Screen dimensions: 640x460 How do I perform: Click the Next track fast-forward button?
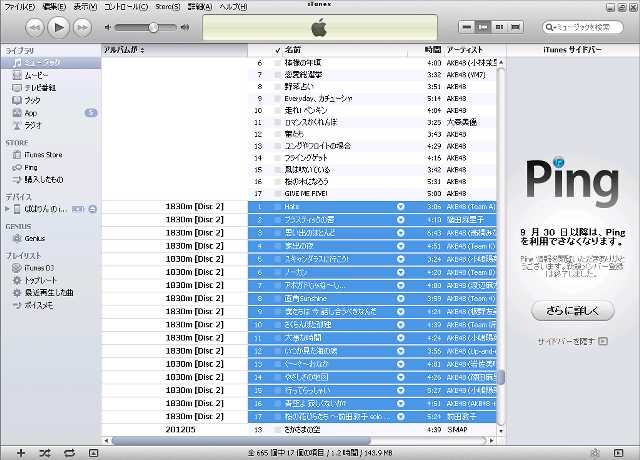pos(83,26)
